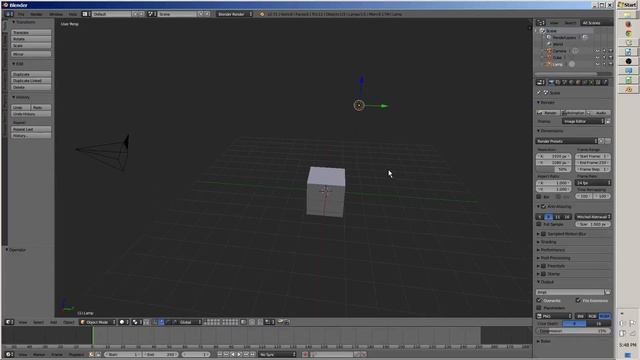Viewport: 640px width, 360px height.
Task: Open the No Sync dropdown in timeline
Action: (x=278, y=354)
